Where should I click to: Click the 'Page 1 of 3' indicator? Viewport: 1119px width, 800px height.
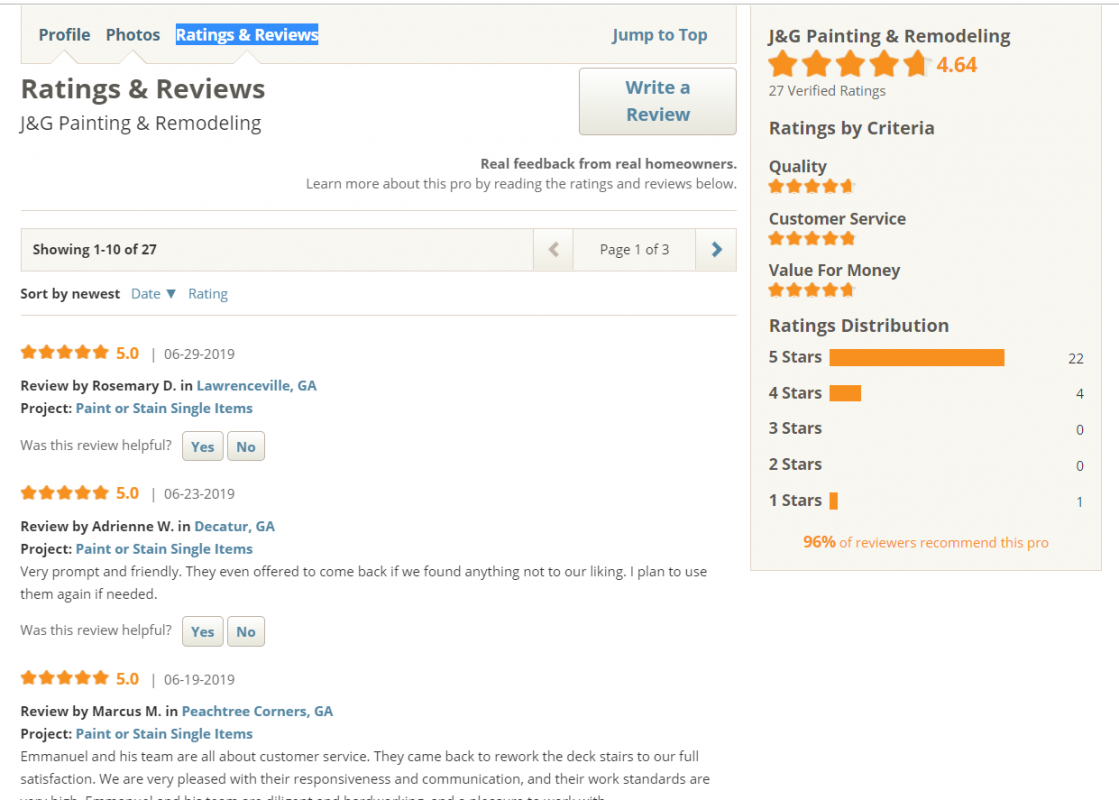(x=634, y=250)
